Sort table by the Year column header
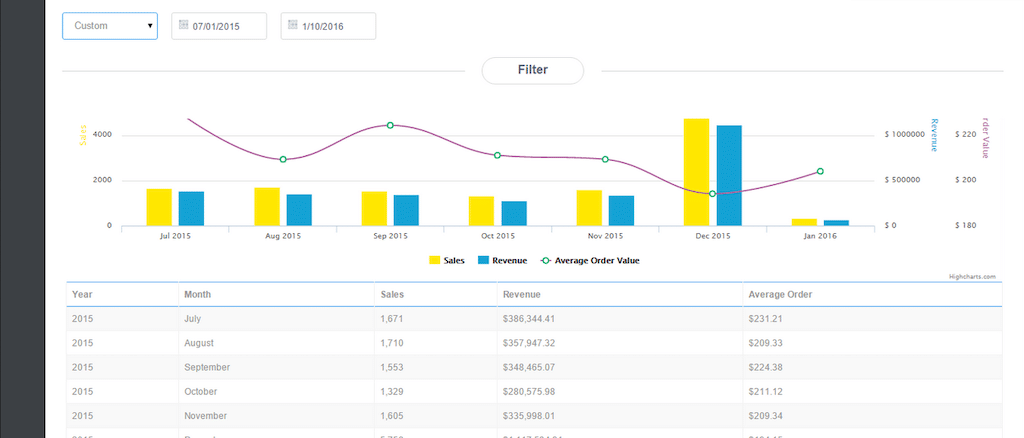This screenshot has width=1024, height=438. click(x=82, y=295)
